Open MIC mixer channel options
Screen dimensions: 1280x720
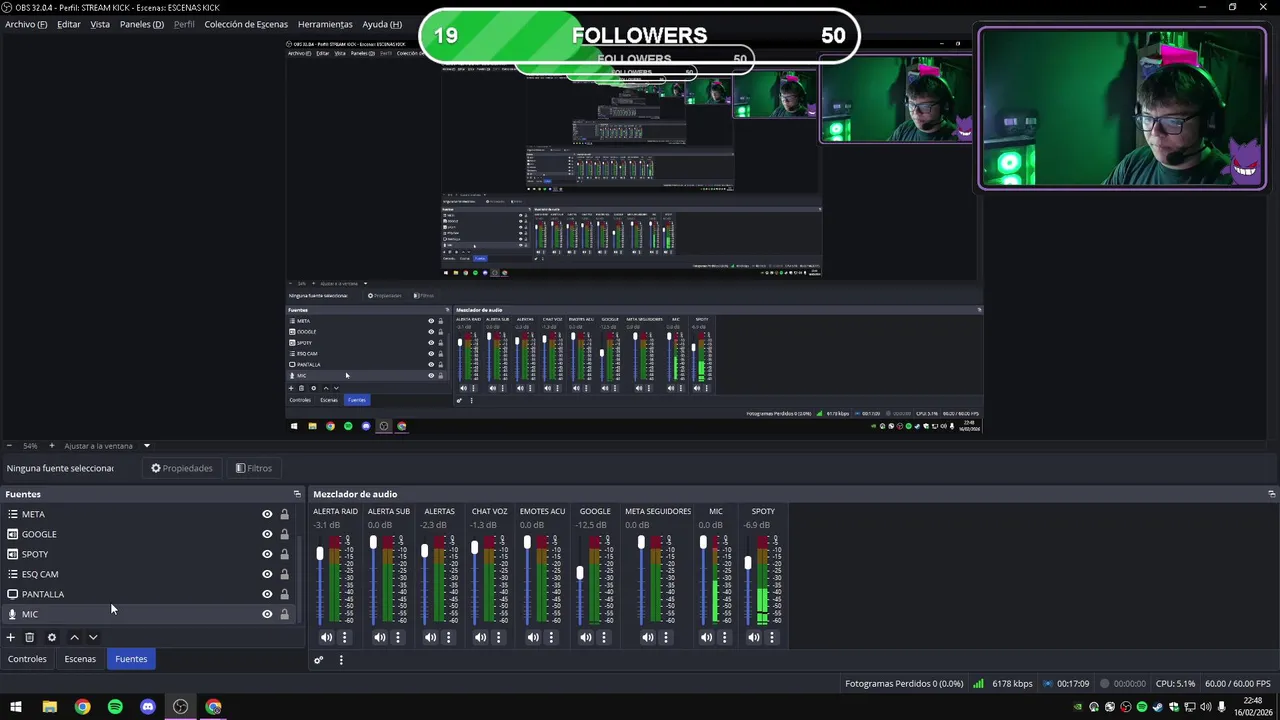725,637
